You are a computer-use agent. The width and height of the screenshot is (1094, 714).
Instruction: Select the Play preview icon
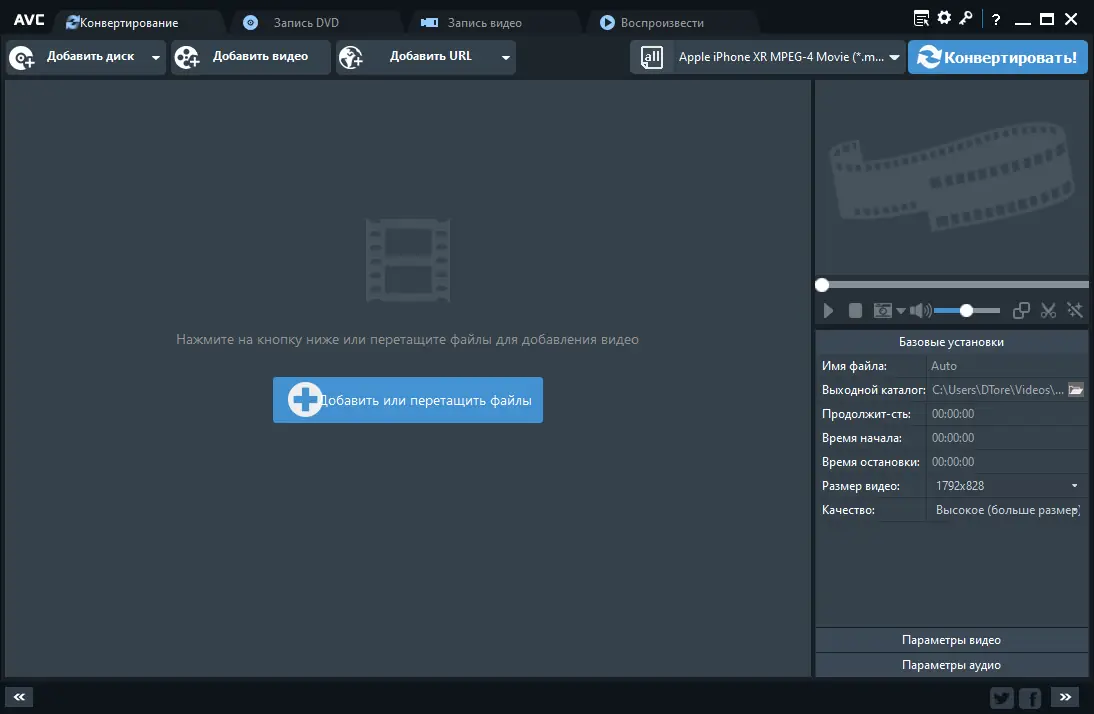tap(827, 310)
